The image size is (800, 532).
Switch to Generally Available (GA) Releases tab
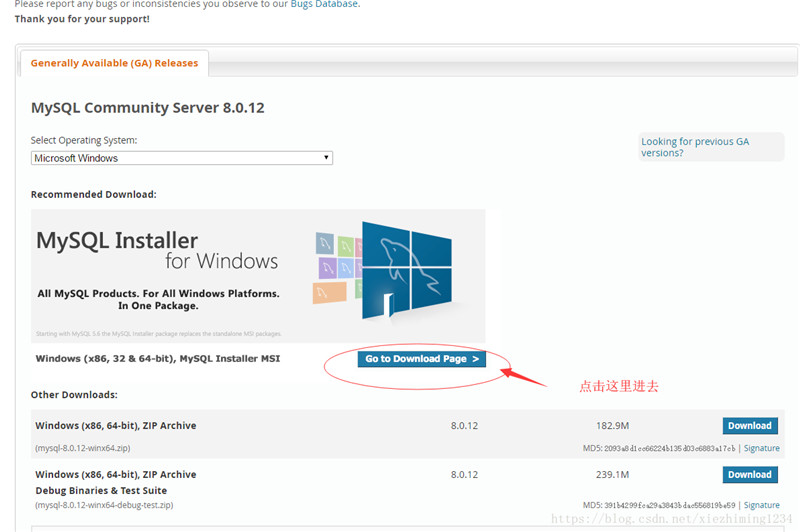pyautogui.click(x=114, y=63)
